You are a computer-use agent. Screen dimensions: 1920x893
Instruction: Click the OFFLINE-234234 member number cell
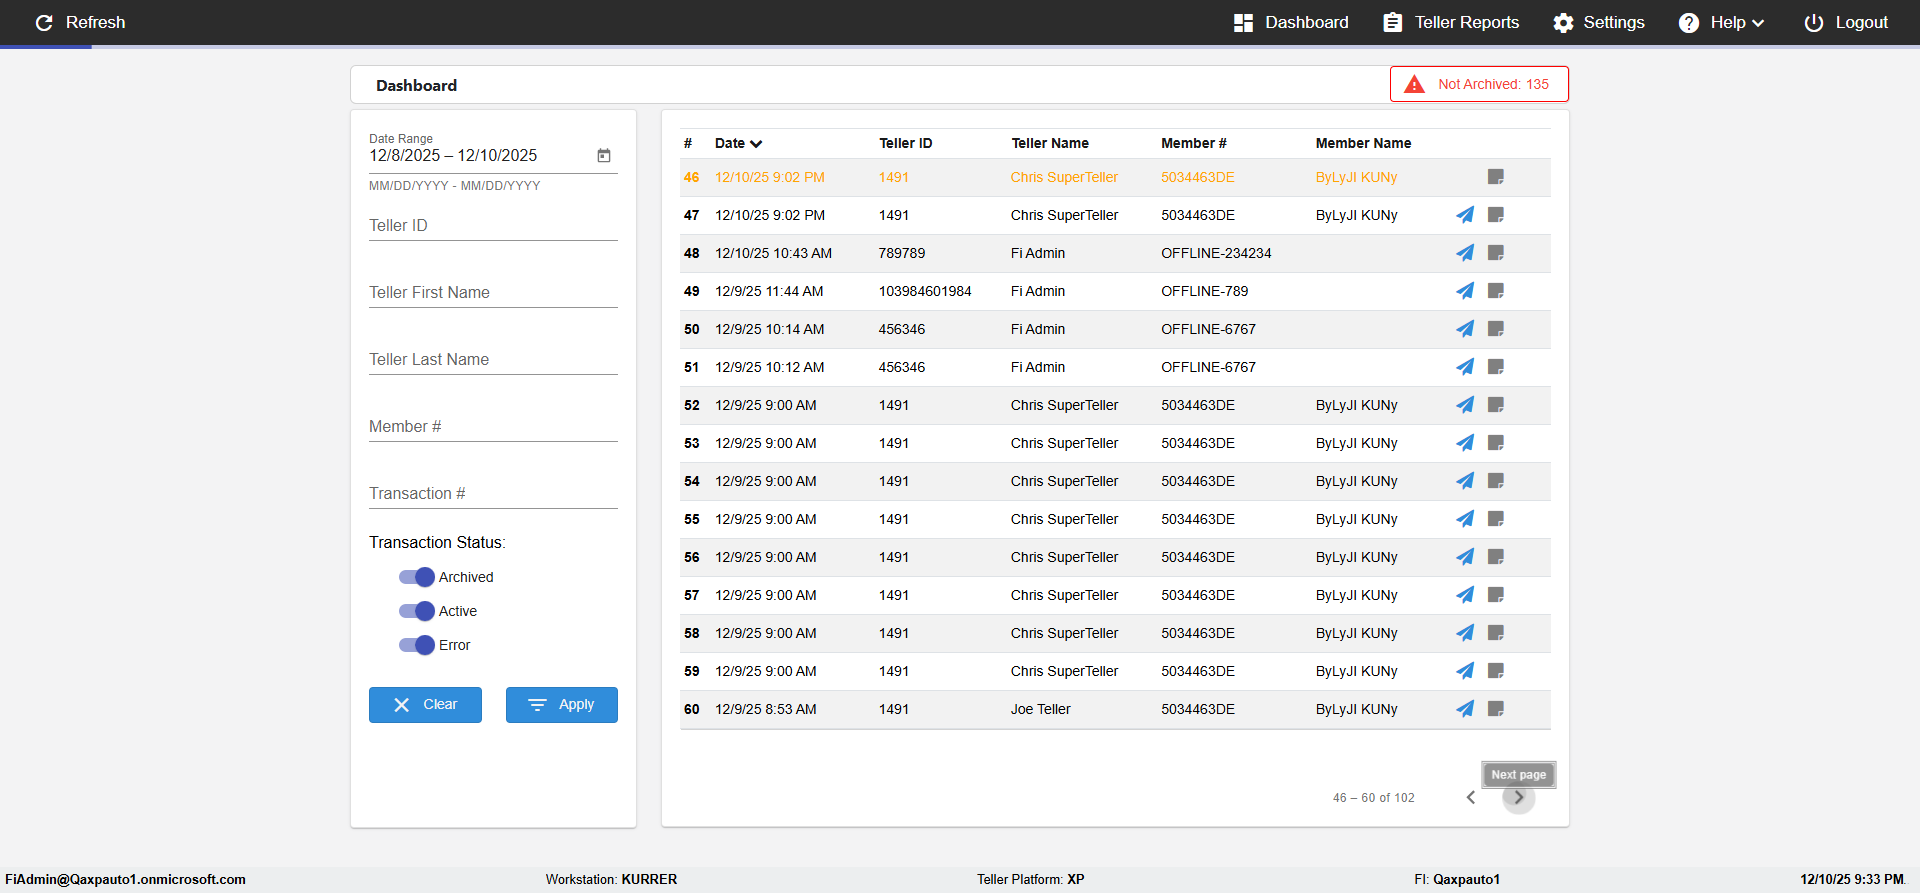coord(1216,253)
